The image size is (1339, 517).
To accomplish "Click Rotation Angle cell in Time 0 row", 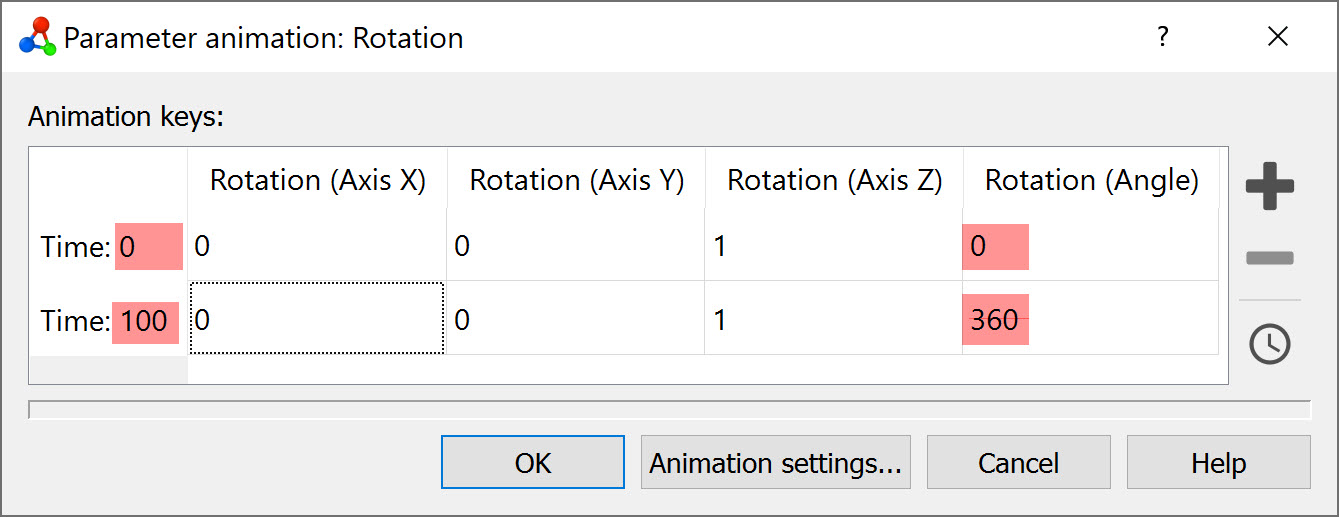I will [x=1090, y=246].
